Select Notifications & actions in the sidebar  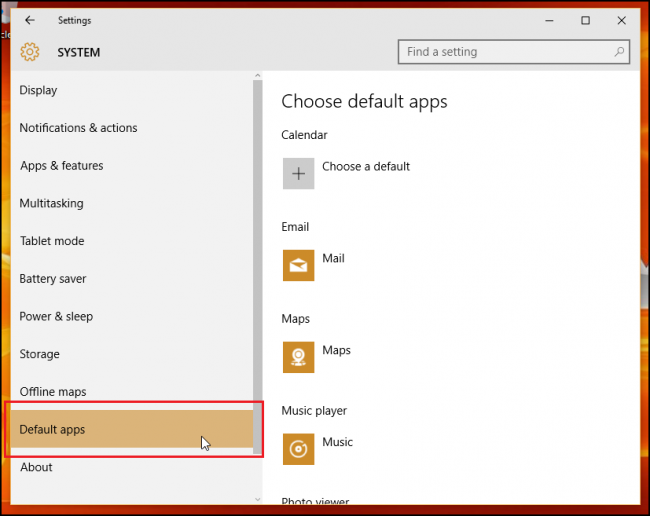[x=78, y=128]
